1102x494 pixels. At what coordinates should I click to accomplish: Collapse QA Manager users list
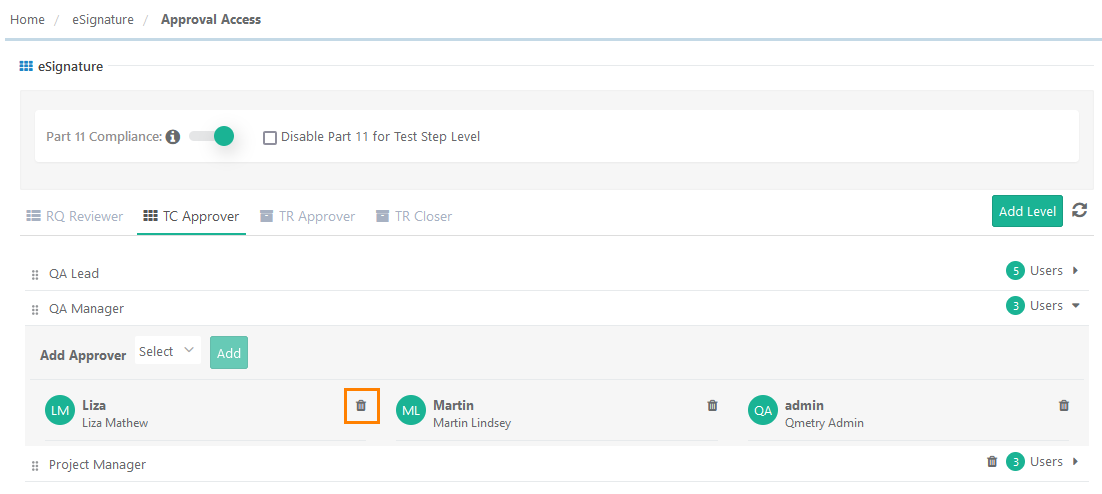pyautogui.click(x=1075, y=306)
